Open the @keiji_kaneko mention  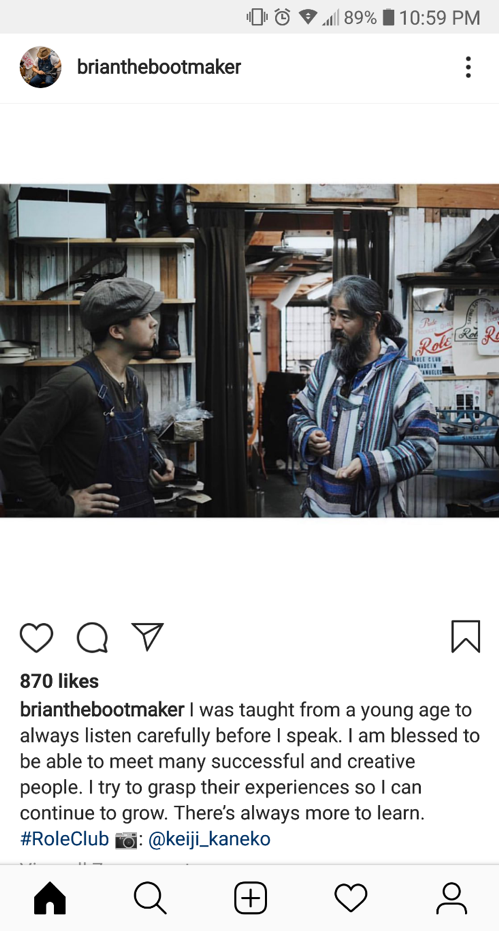coord(209,839)
